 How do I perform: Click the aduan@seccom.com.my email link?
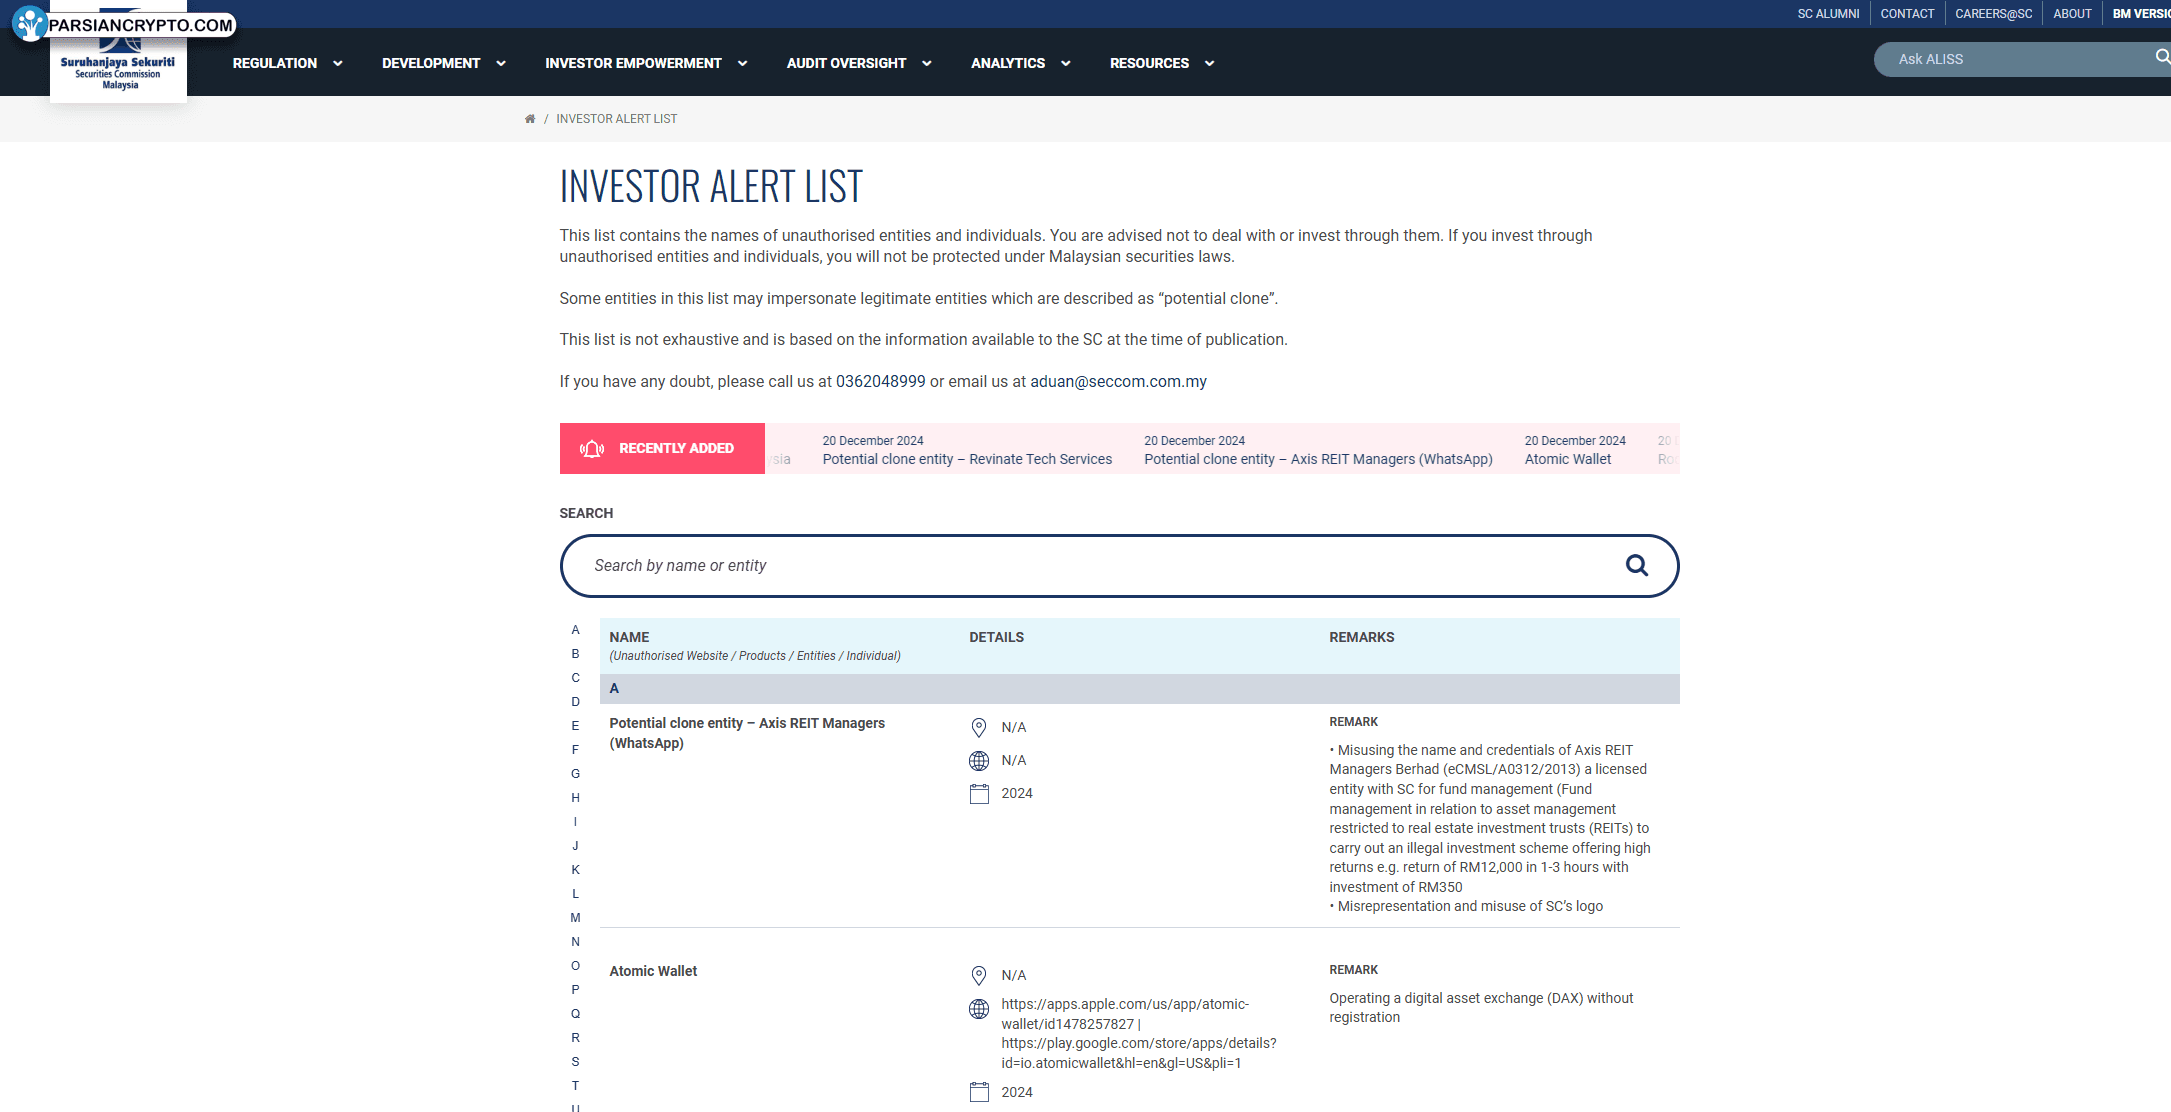click(x=1118, y=382)
